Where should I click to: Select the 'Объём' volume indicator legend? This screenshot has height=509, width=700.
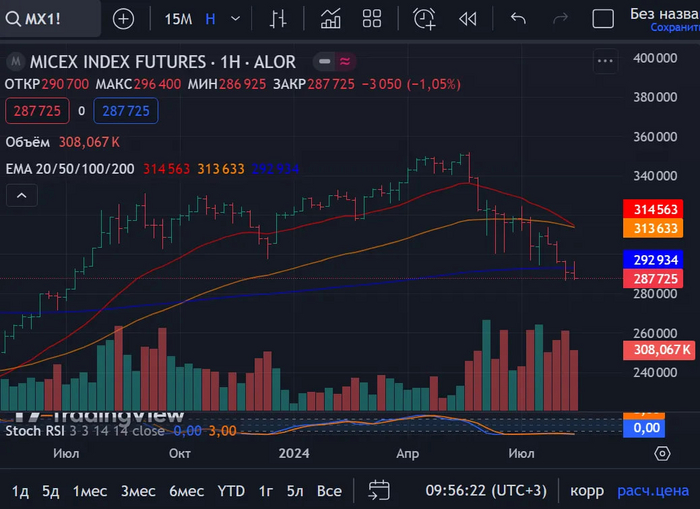[x=28, y=142]
